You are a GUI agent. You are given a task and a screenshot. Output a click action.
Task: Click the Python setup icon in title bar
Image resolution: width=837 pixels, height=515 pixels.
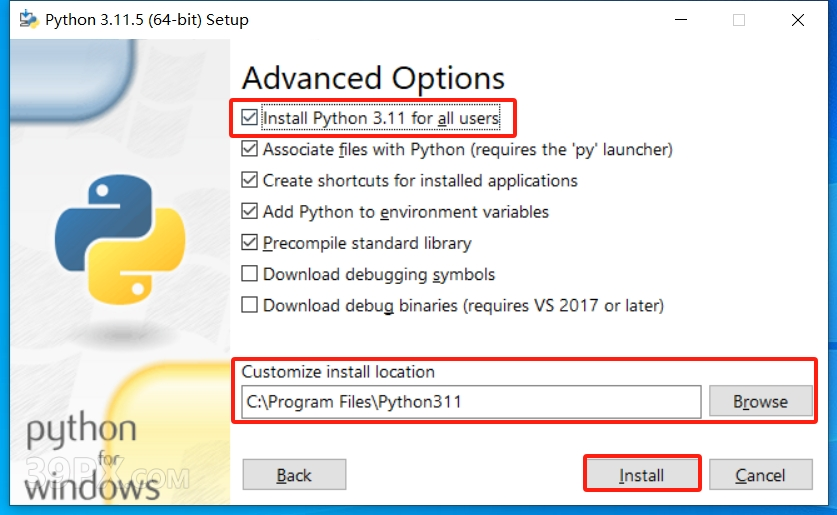[29, 19]
